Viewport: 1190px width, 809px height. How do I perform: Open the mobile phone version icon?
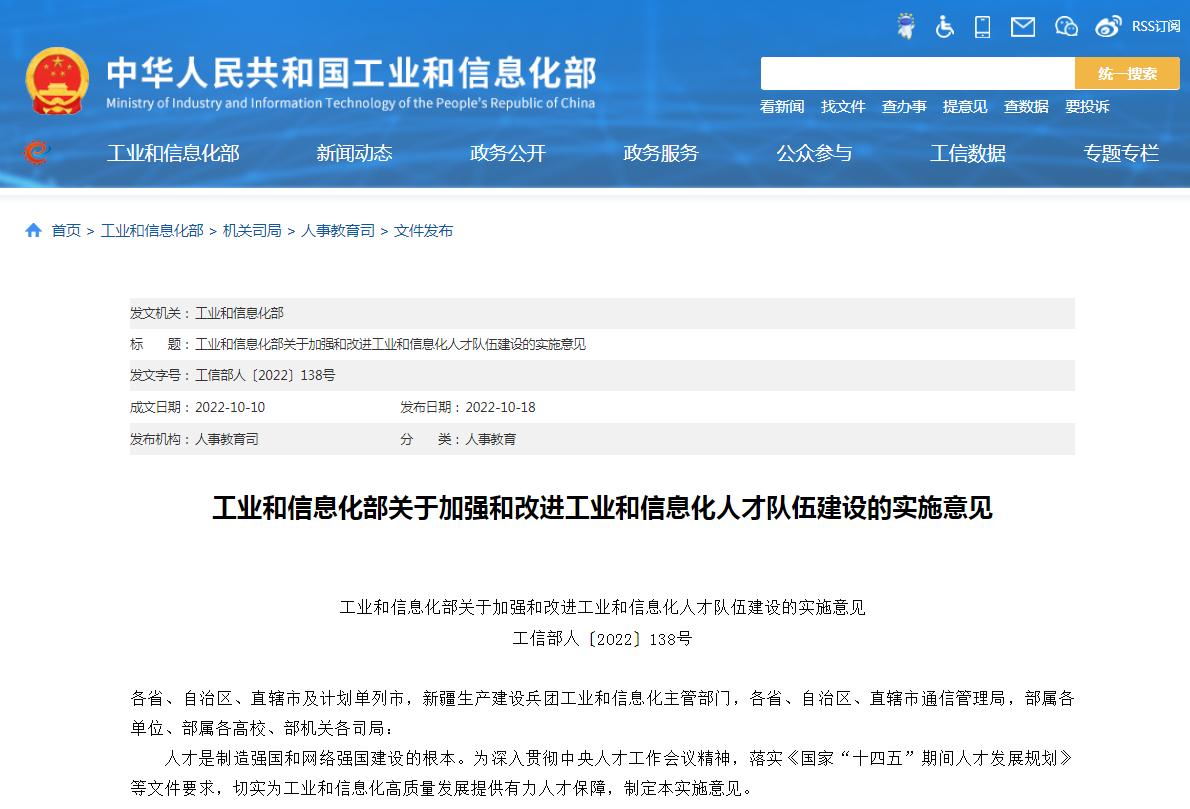pos(982,27)
